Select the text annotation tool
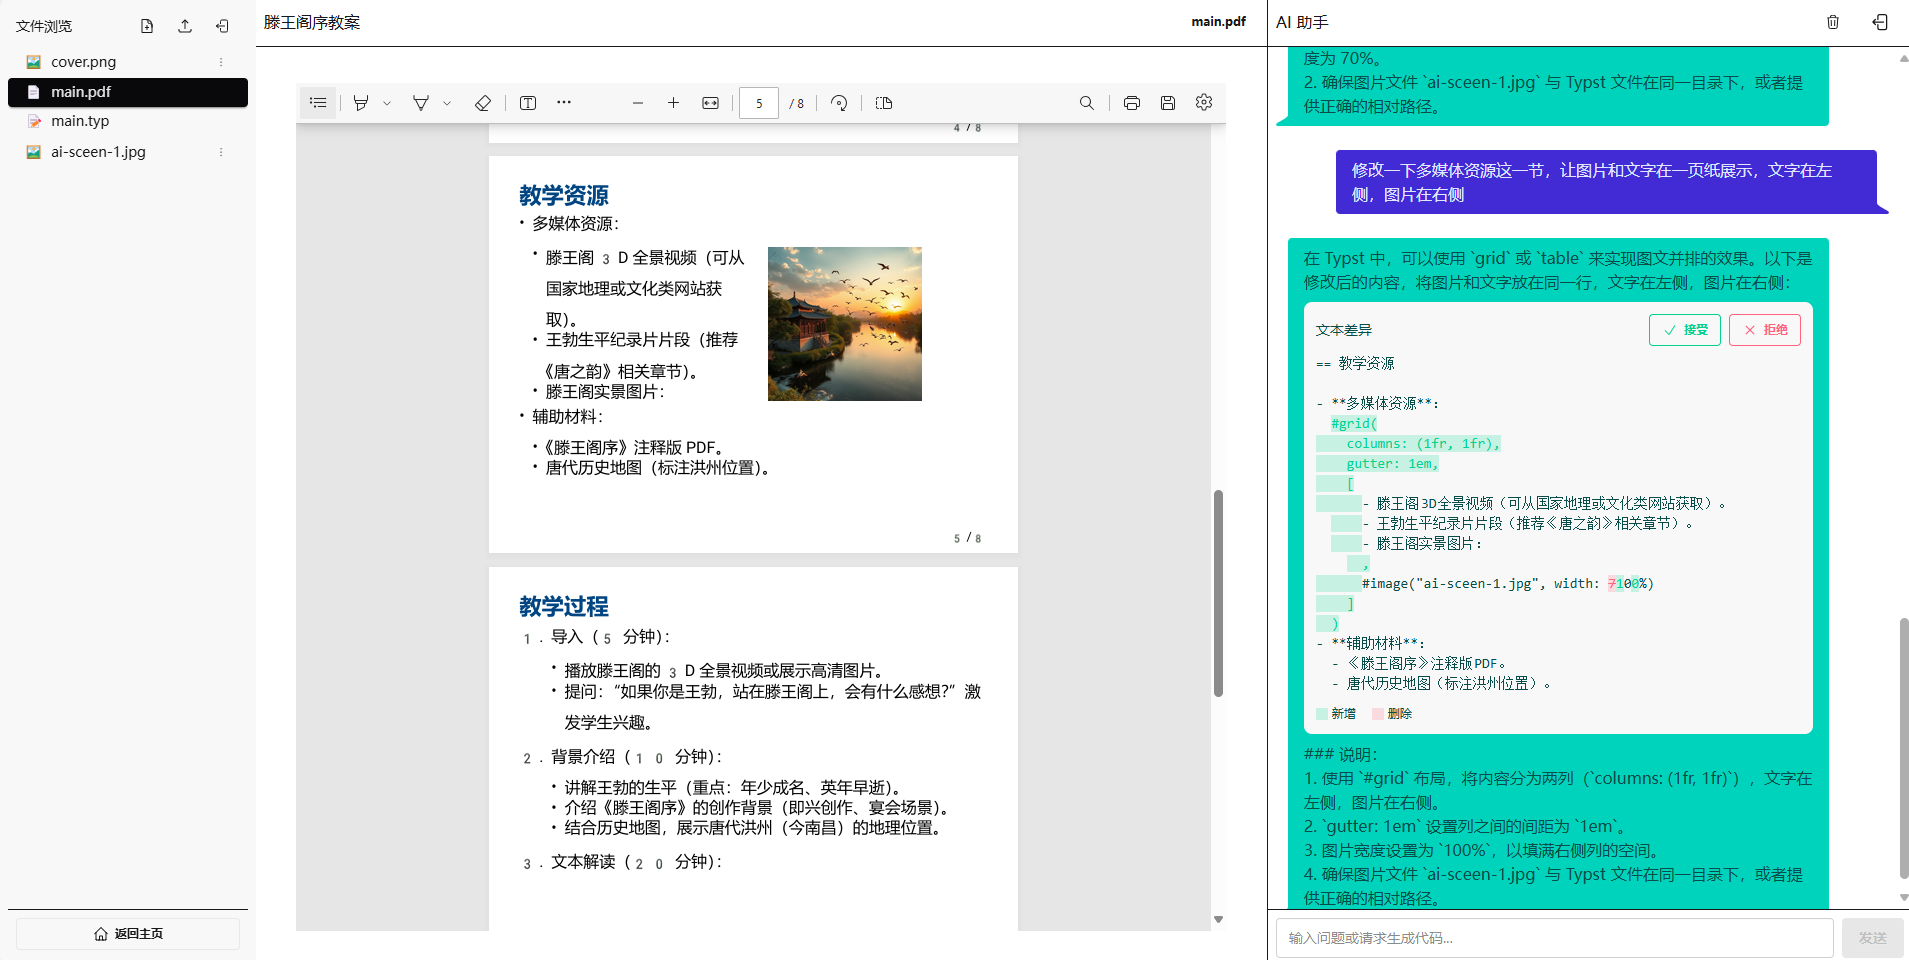The image size is (1909, 960). coord(527,102)
